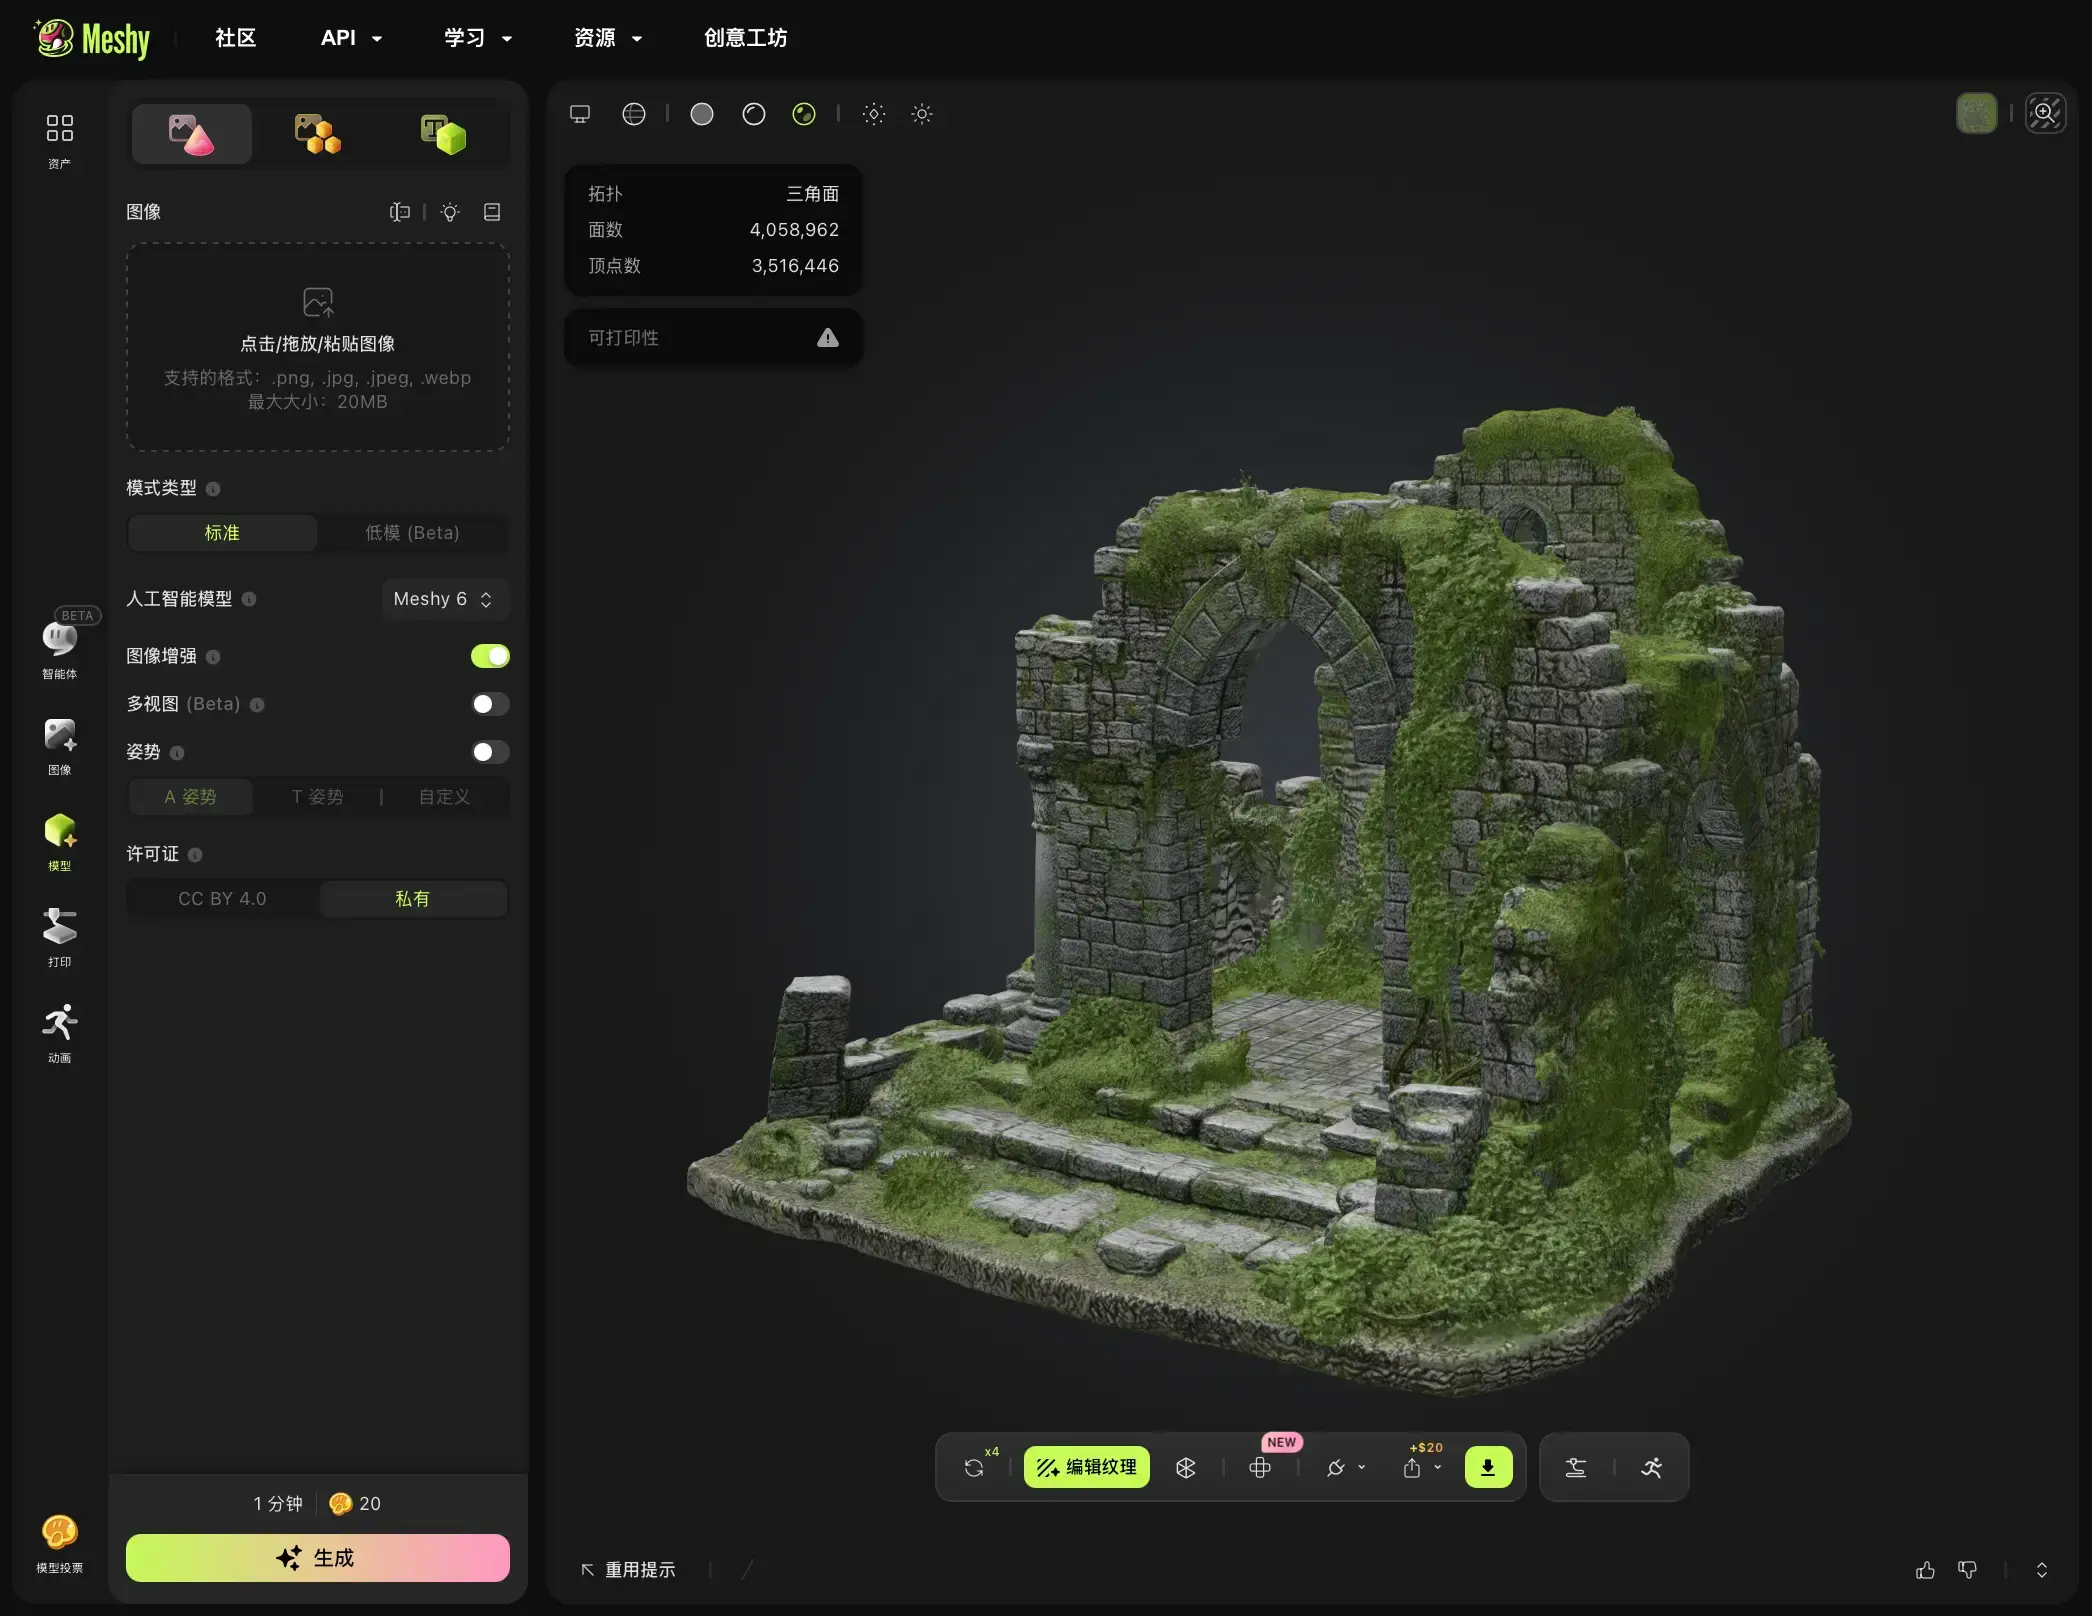Click the 可打印性 printability warning row

pyautogui.click(x=714, y=338)
